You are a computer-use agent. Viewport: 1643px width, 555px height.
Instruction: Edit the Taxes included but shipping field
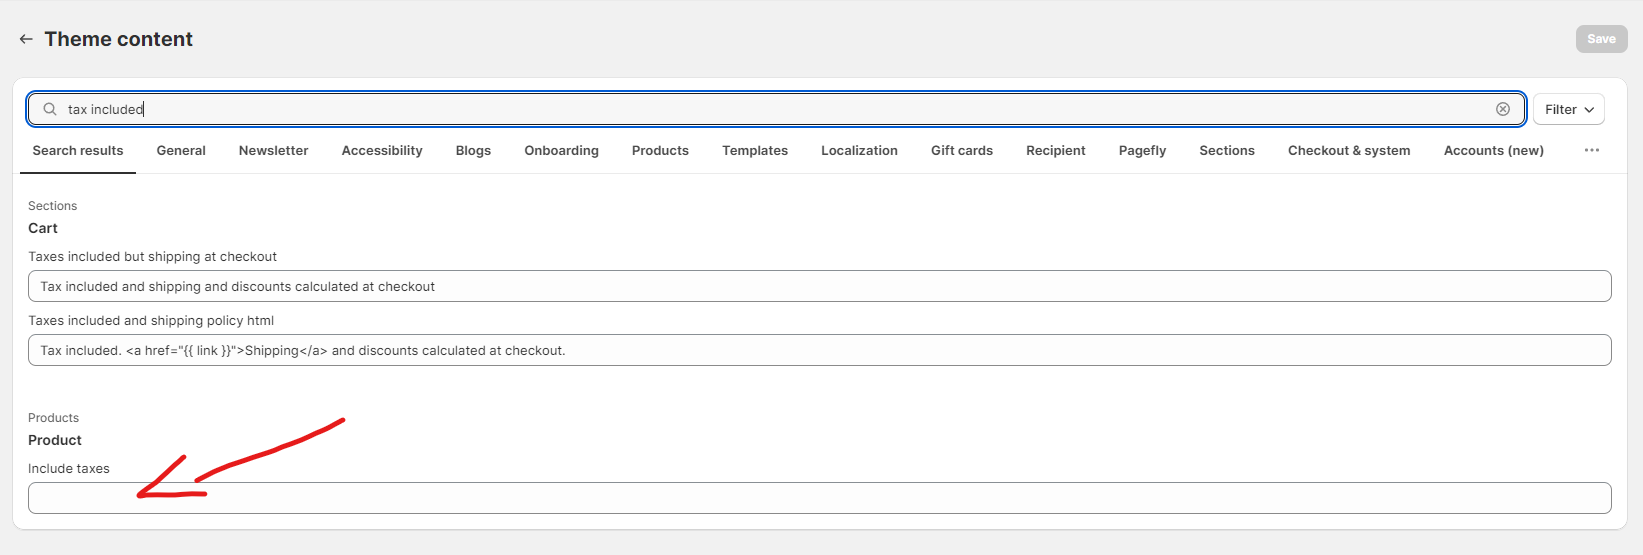click(819, 286)
